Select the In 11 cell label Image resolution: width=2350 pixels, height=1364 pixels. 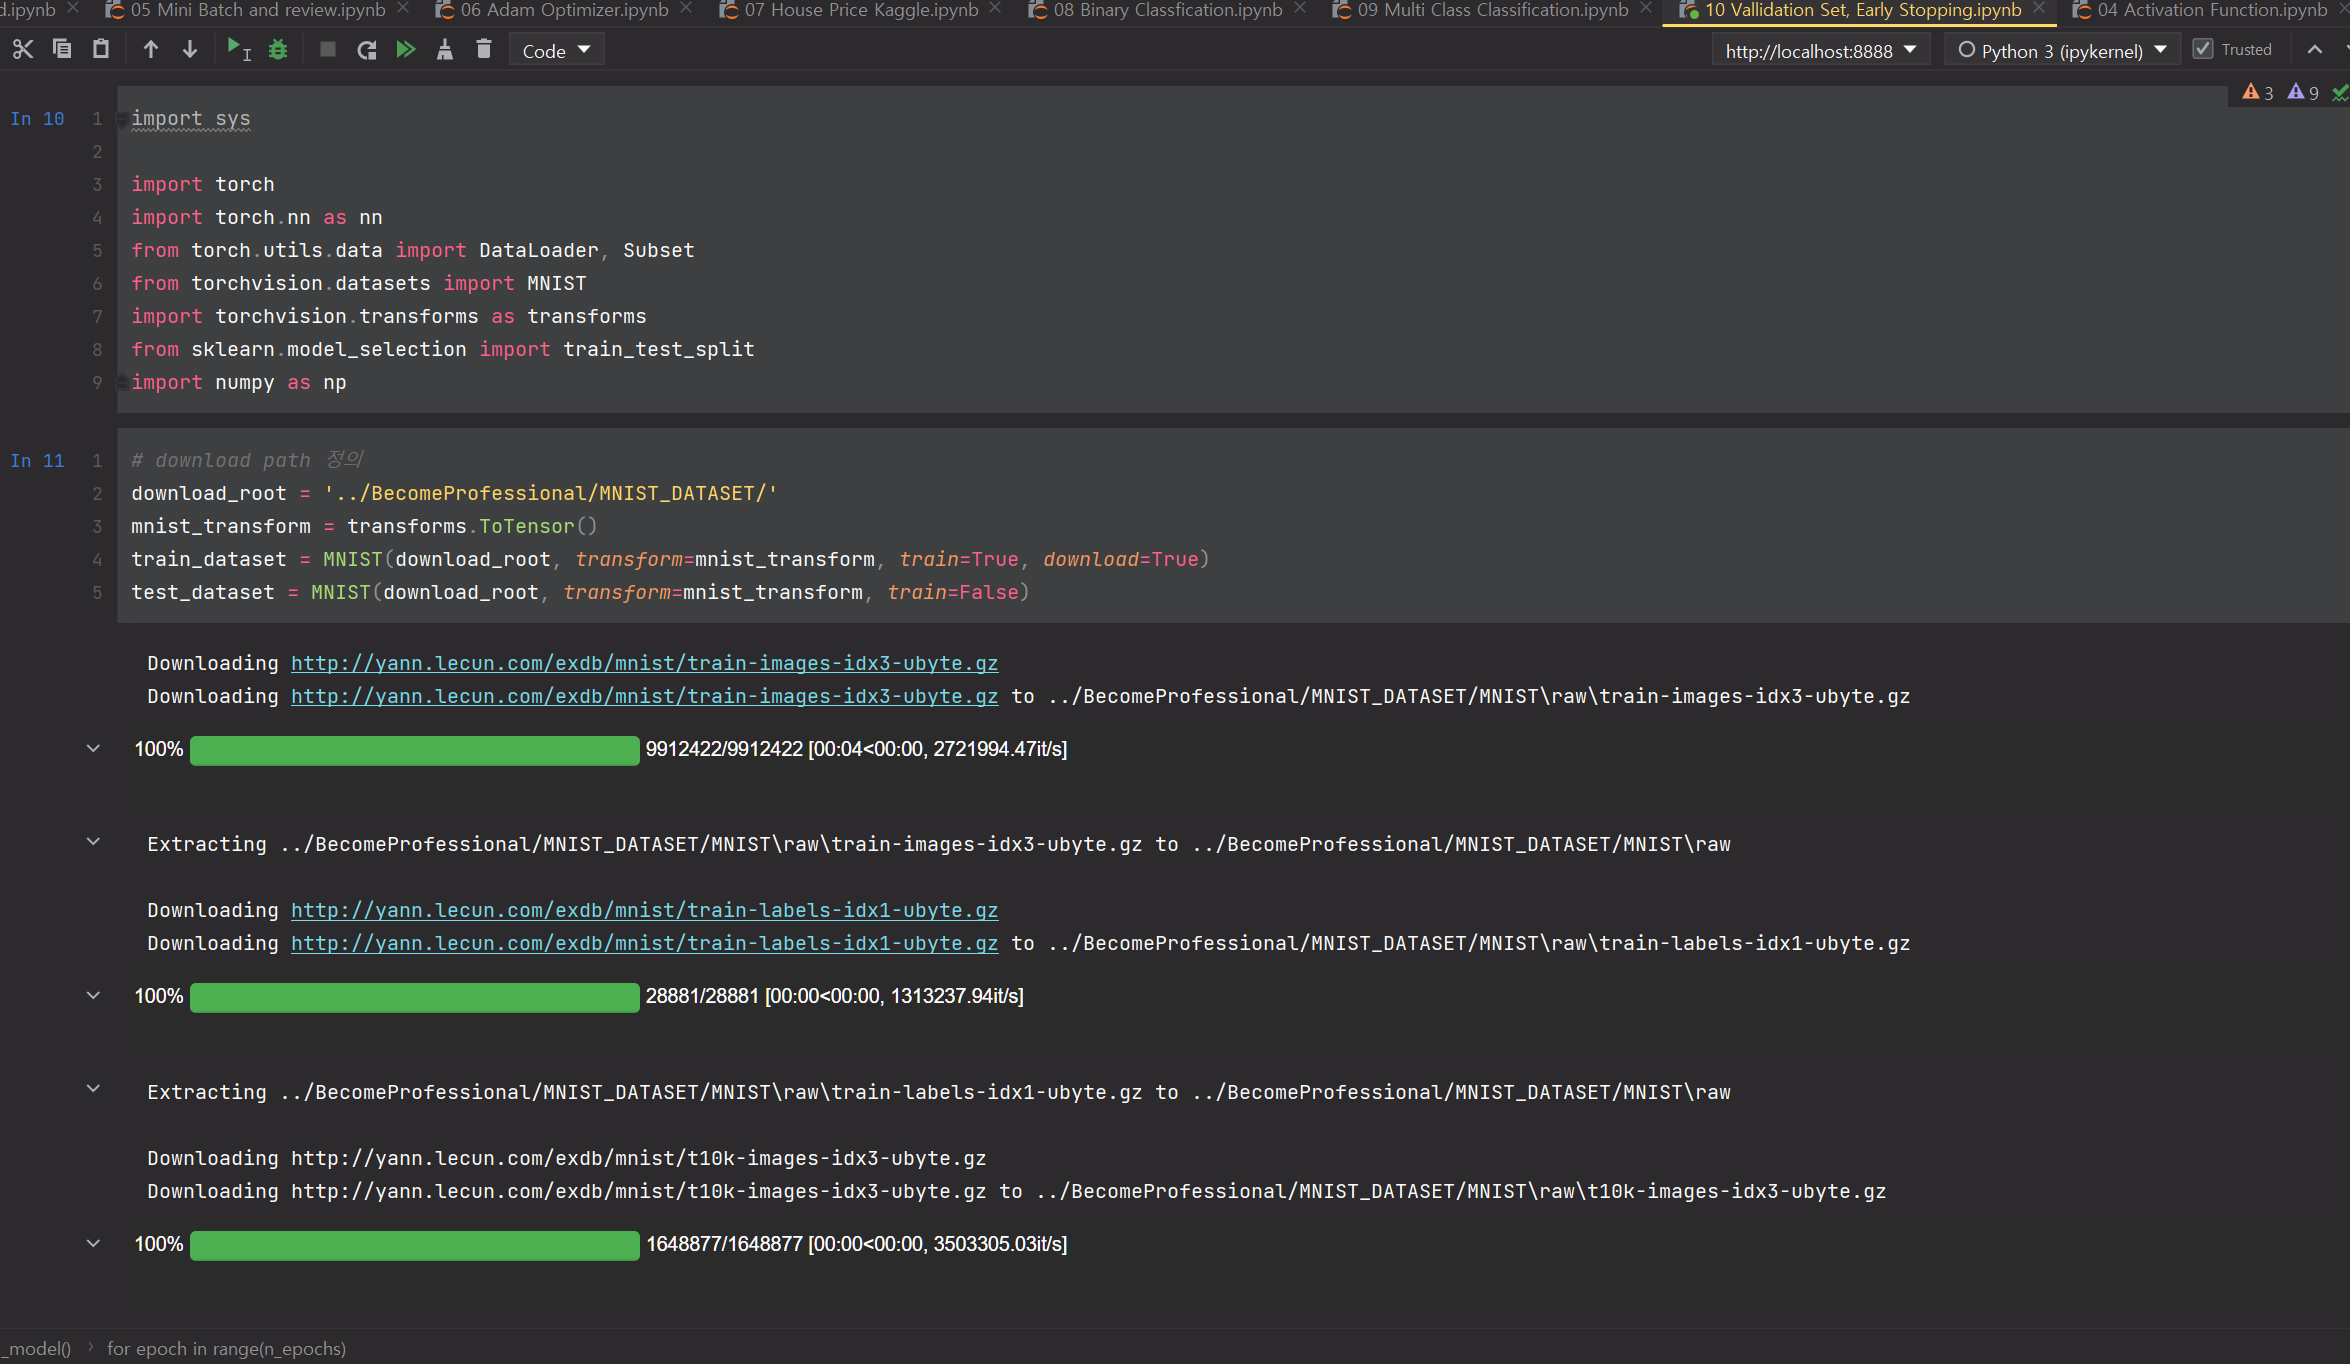pos(37,461)
